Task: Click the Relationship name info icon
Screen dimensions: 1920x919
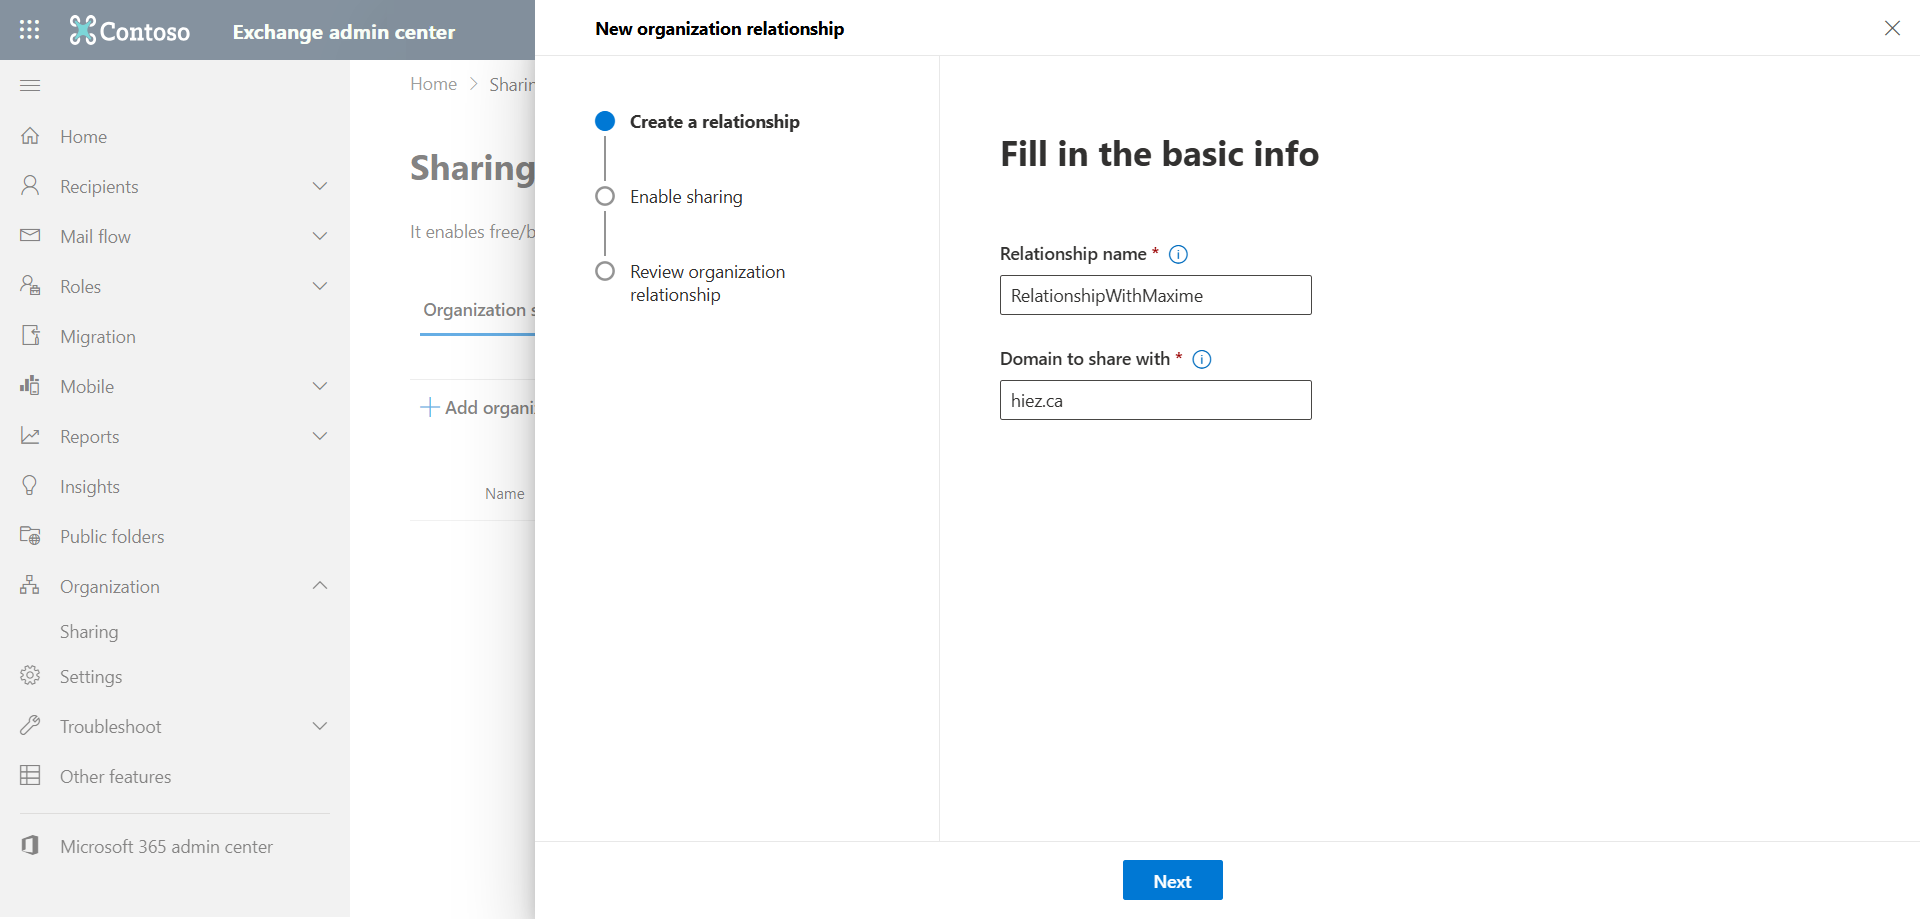Action: 1178,254
